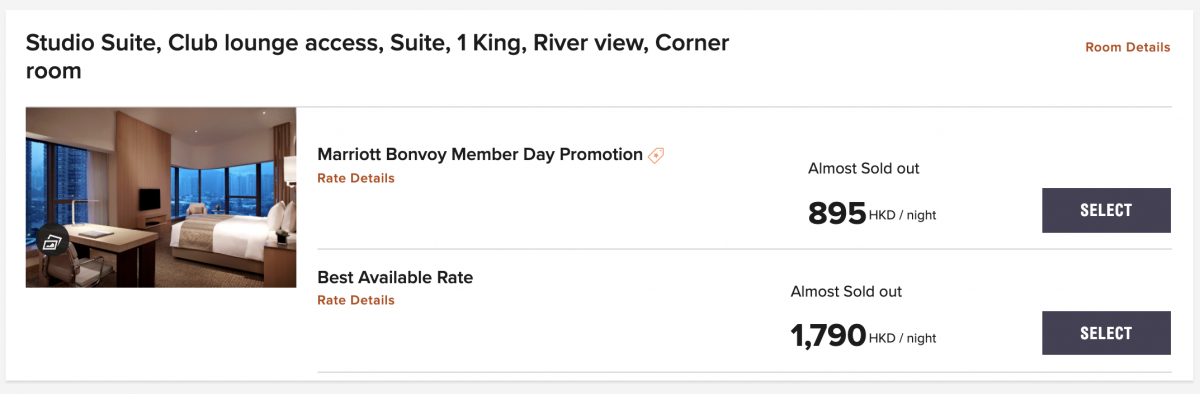Click the Studio Suite room photo thumbnail
Viewport: 1200px width, 394px height.
click(x=161, y=197)
